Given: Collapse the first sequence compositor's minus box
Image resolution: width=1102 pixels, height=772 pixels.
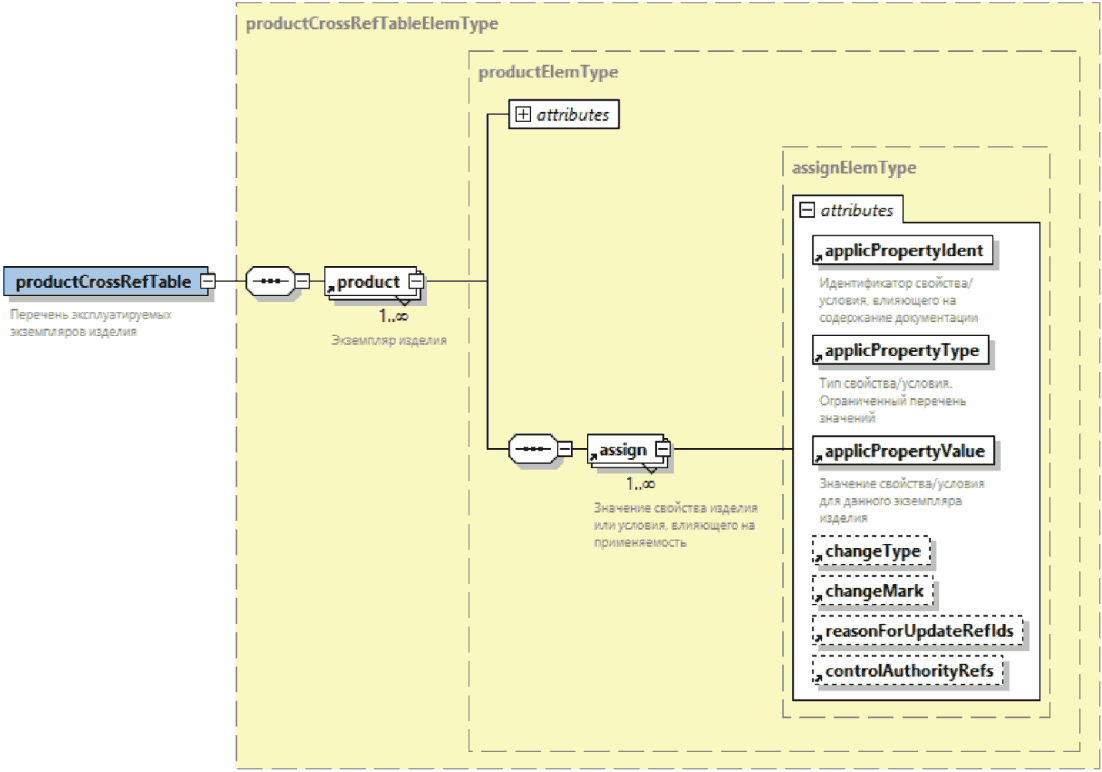Looking at the screenshot, I should point(301,282).
